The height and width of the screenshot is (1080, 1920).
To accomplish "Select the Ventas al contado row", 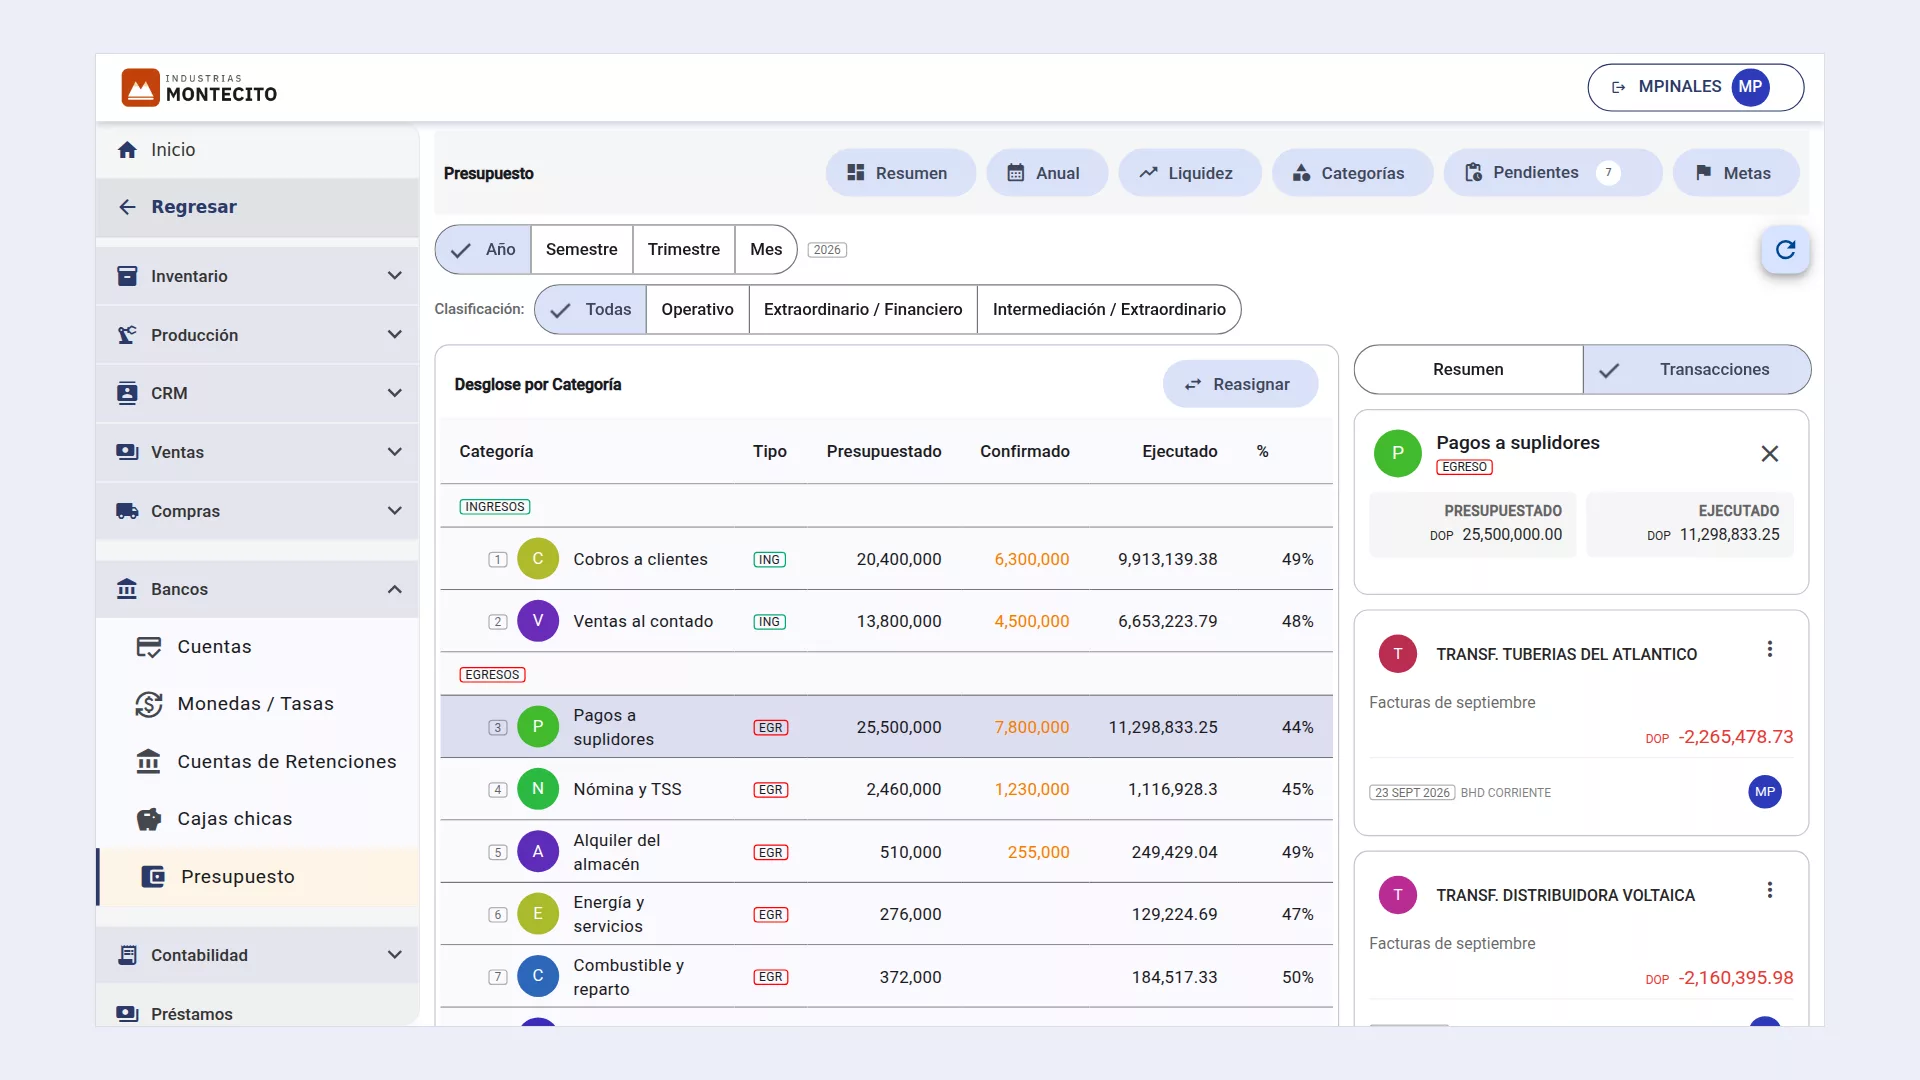I will (x=886, y=621).
